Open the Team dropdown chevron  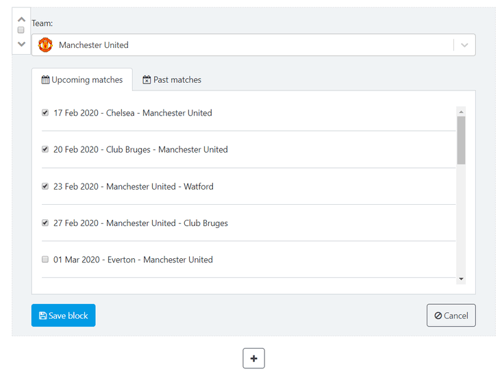[464, 45]
